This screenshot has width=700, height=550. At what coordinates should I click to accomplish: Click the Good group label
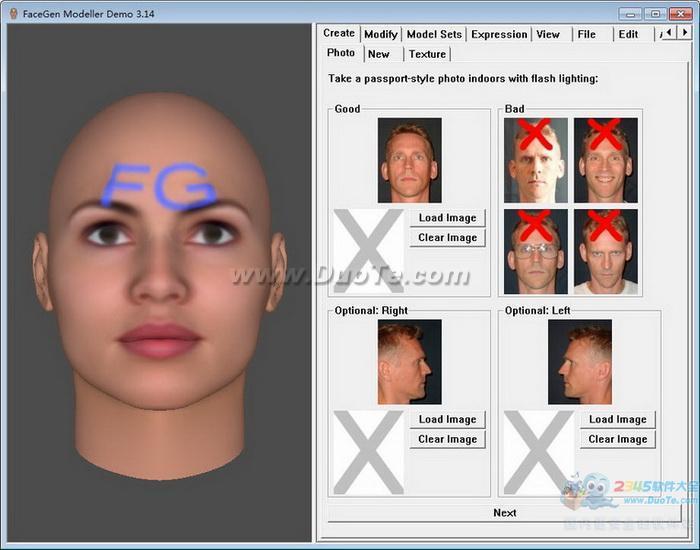pyautogui.click(x=347, y=109)
